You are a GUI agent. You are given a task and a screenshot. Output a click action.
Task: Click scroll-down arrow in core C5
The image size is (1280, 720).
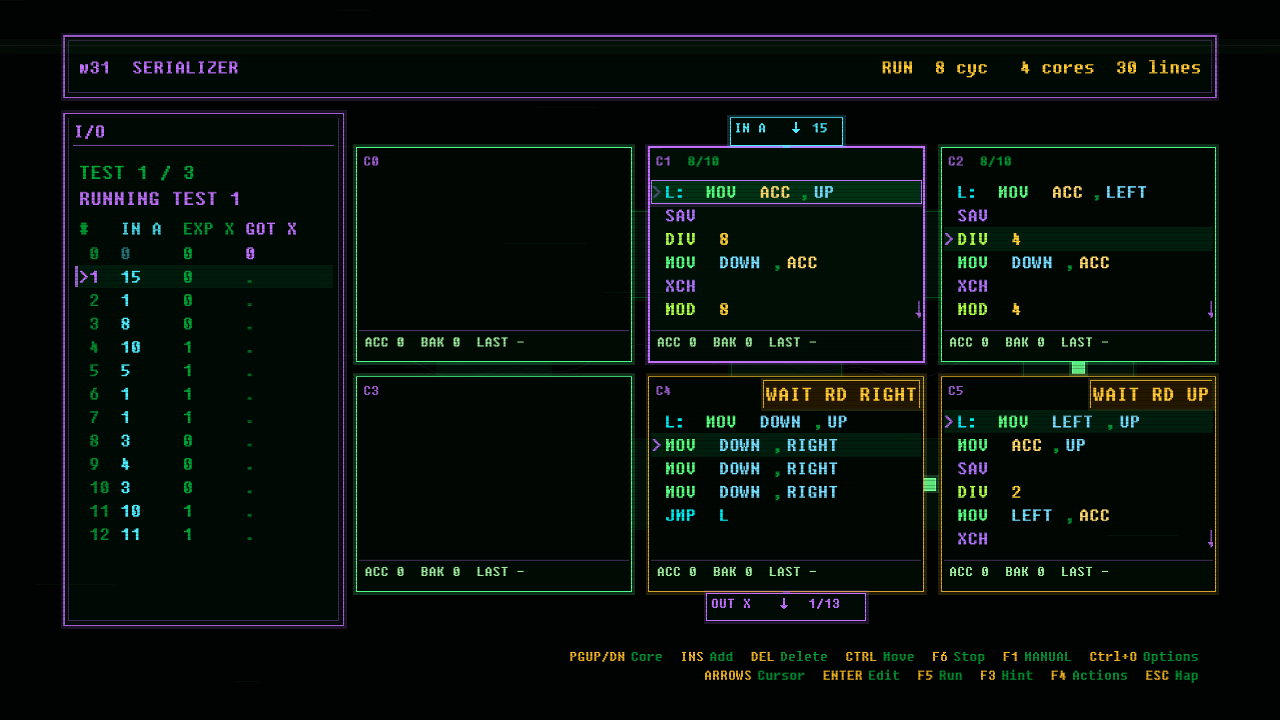[x=1211, y=539]
